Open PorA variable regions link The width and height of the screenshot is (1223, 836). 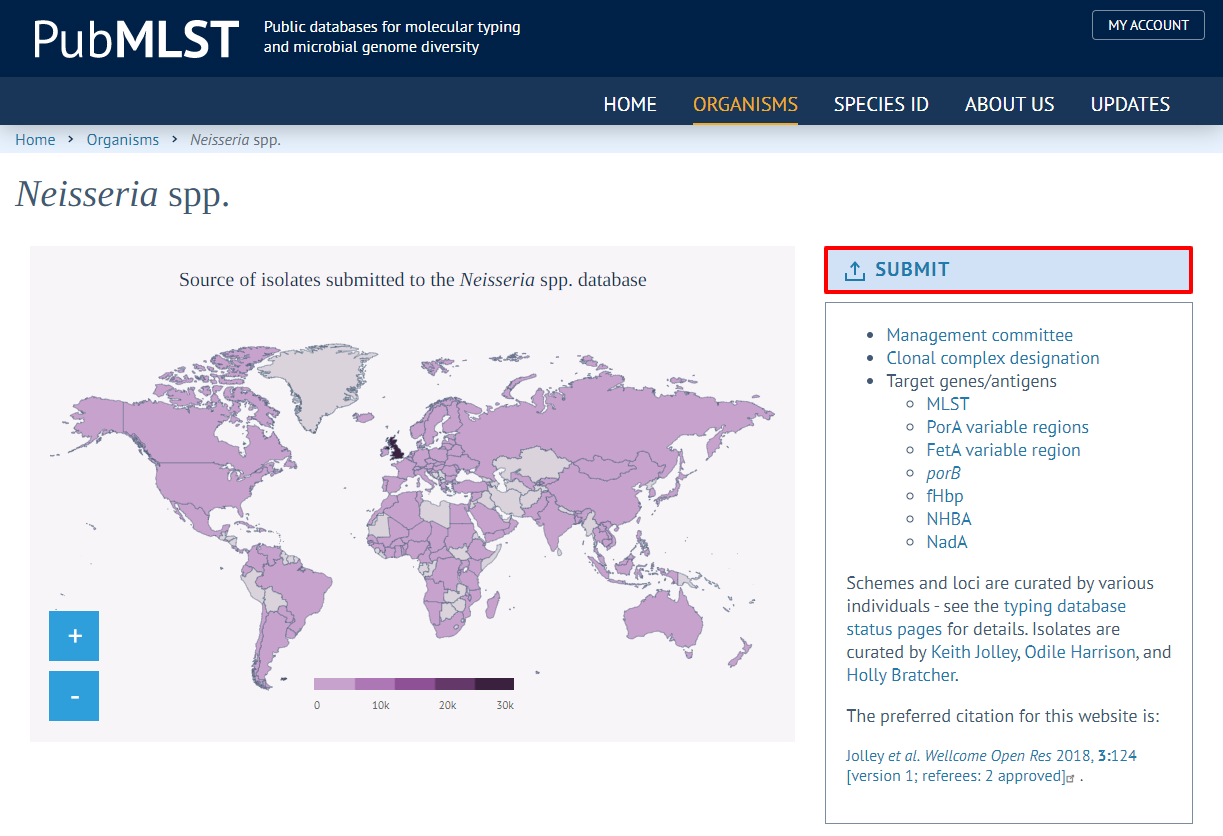[x=1007, y=427]
